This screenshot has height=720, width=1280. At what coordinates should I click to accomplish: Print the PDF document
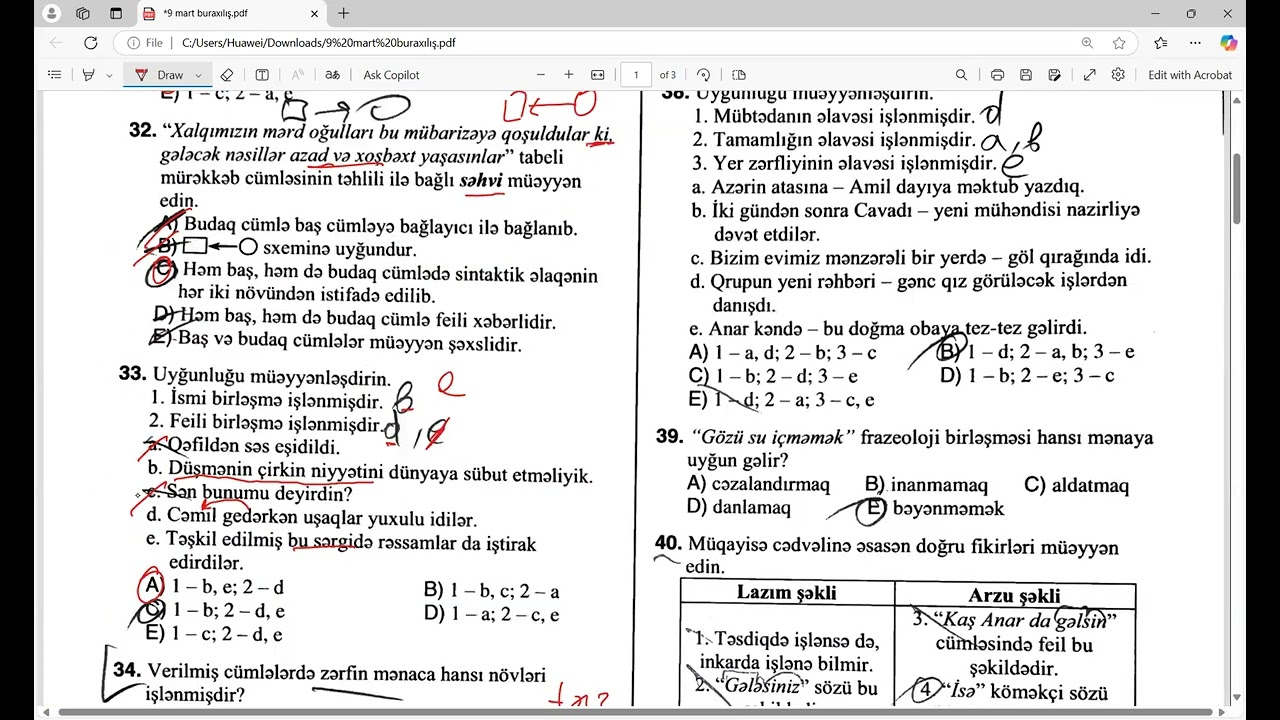click(x=997, y=75)
